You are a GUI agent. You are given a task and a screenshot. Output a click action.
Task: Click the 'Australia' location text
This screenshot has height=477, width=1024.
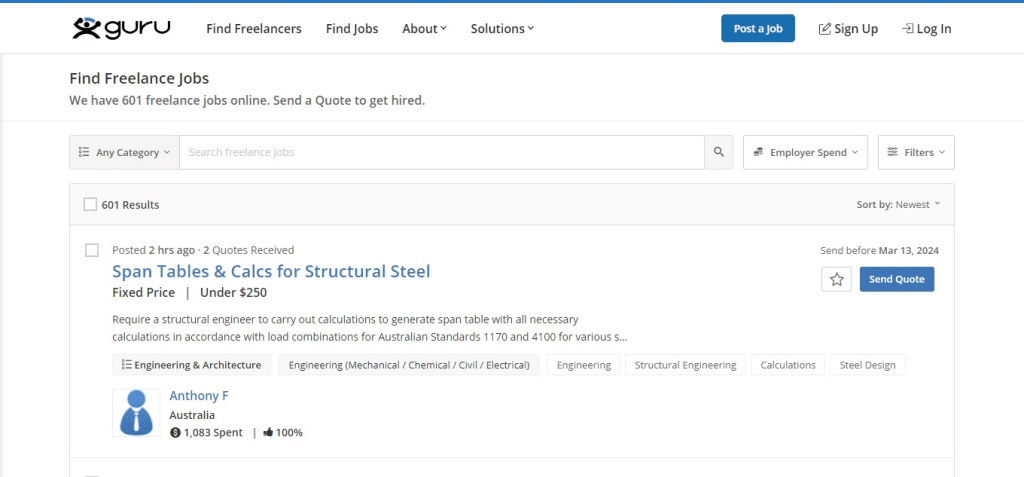(192, 415)
